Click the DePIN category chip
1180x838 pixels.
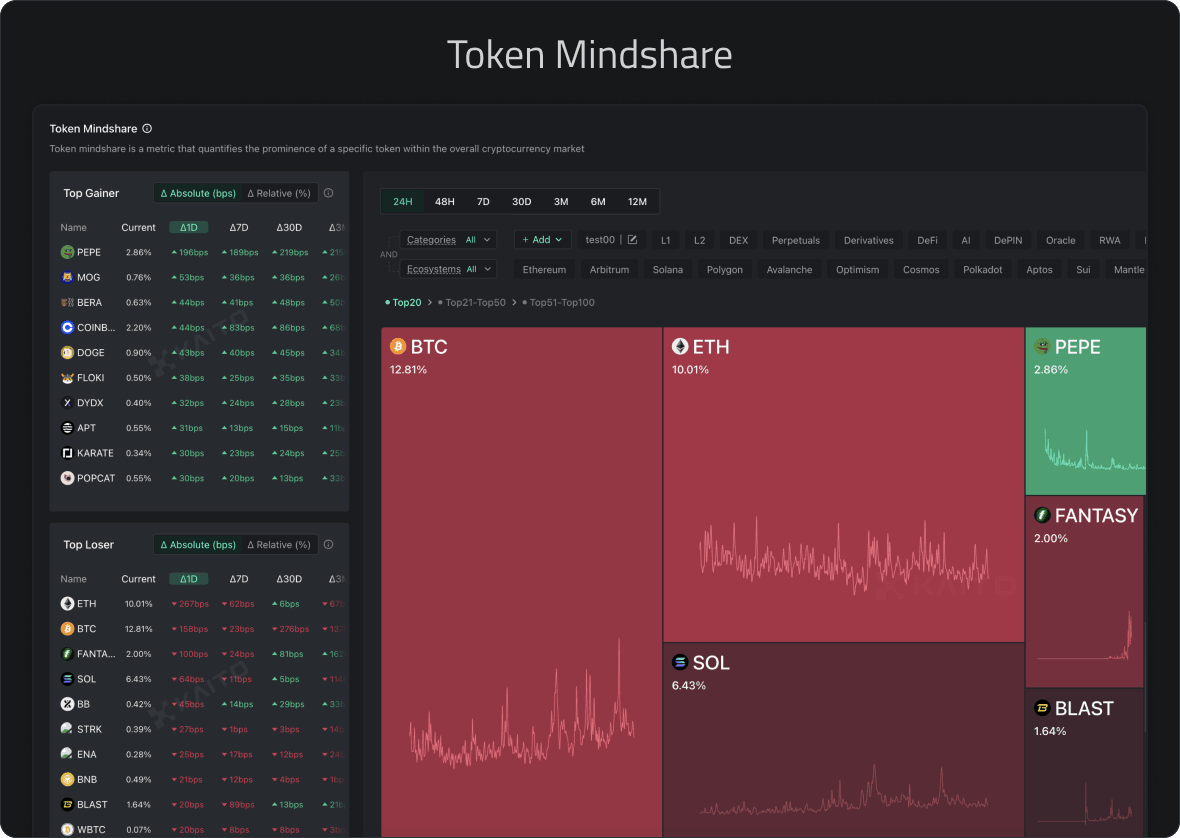click(1008, 240)
